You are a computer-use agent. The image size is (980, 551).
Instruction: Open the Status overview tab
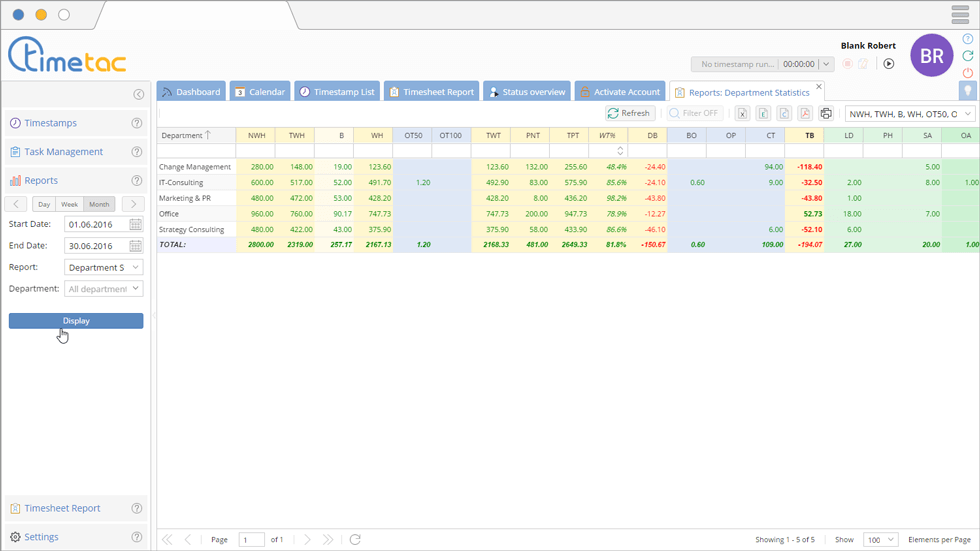click(526, 92)
